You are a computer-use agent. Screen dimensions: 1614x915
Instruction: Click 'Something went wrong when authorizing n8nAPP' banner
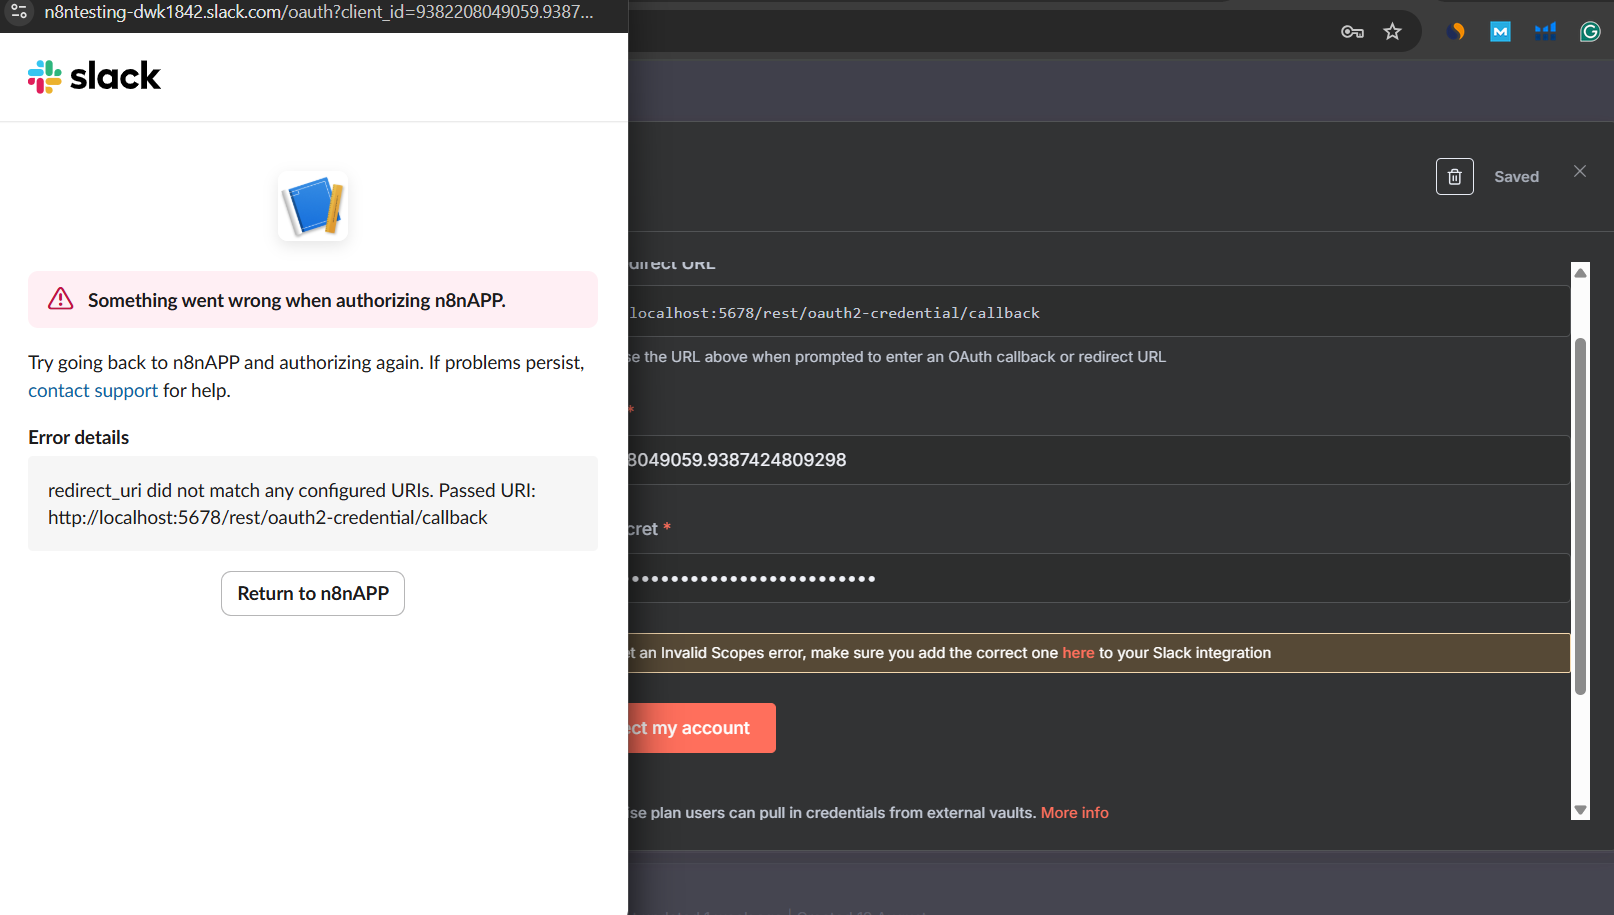pos(313,299)
